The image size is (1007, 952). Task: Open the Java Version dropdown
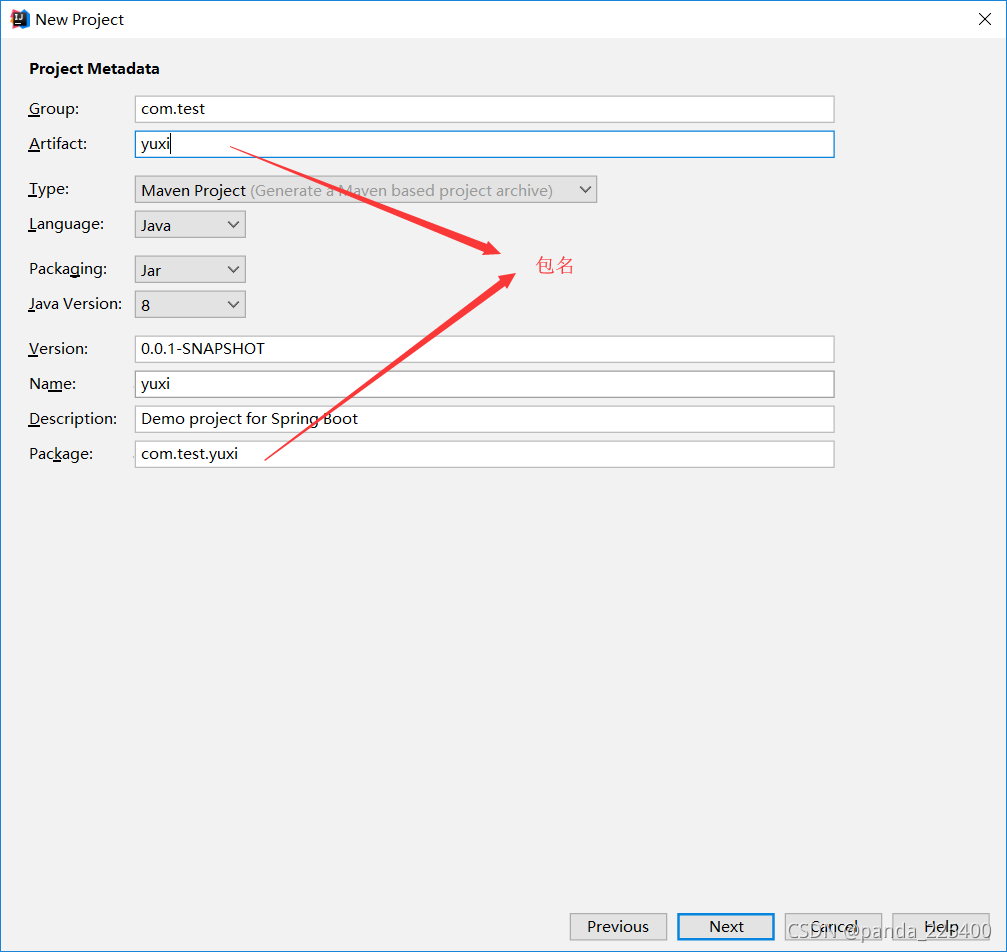tap(190, 304)
